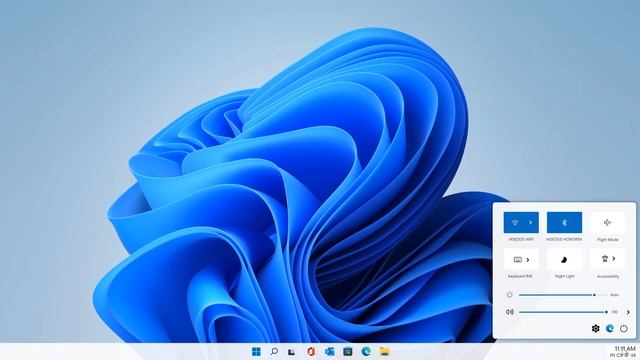Toggle the Bluetooth quick setting tile
This screenshot has width=640, height=360.
tap(564, 222)
